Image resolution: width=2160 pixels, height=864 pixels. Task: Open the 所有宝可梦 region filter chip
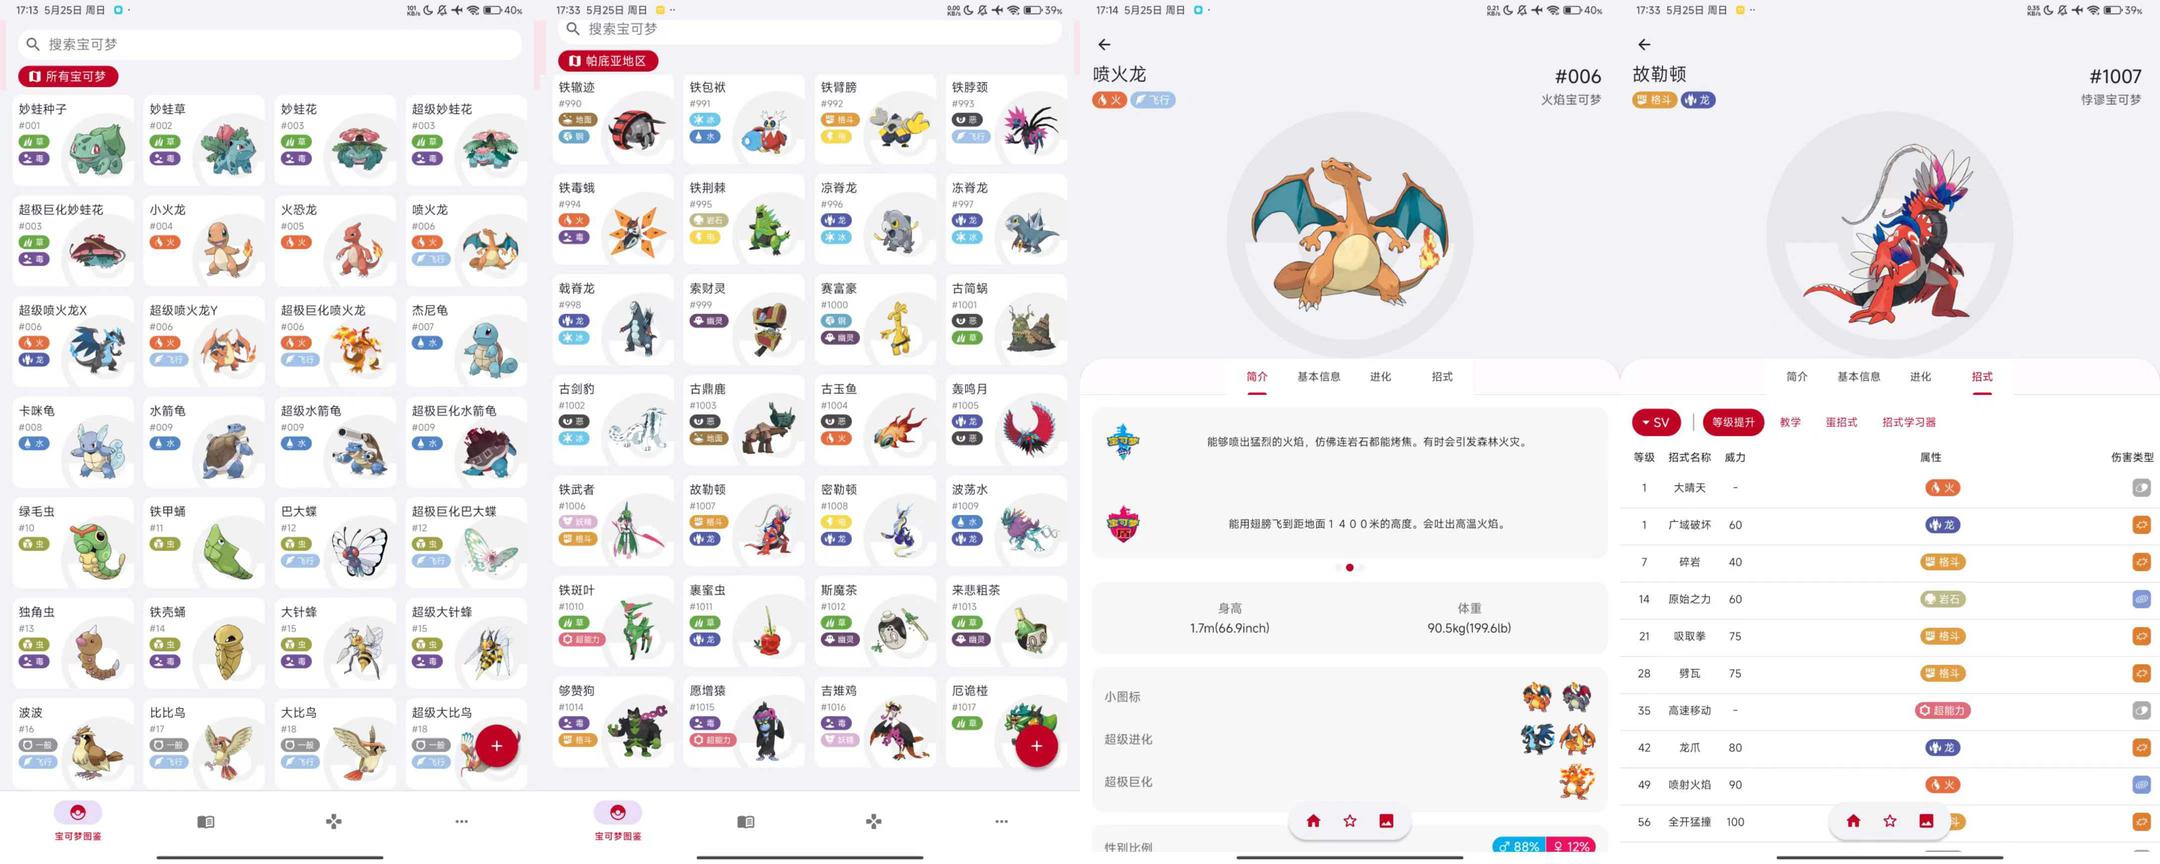point(68,76)
